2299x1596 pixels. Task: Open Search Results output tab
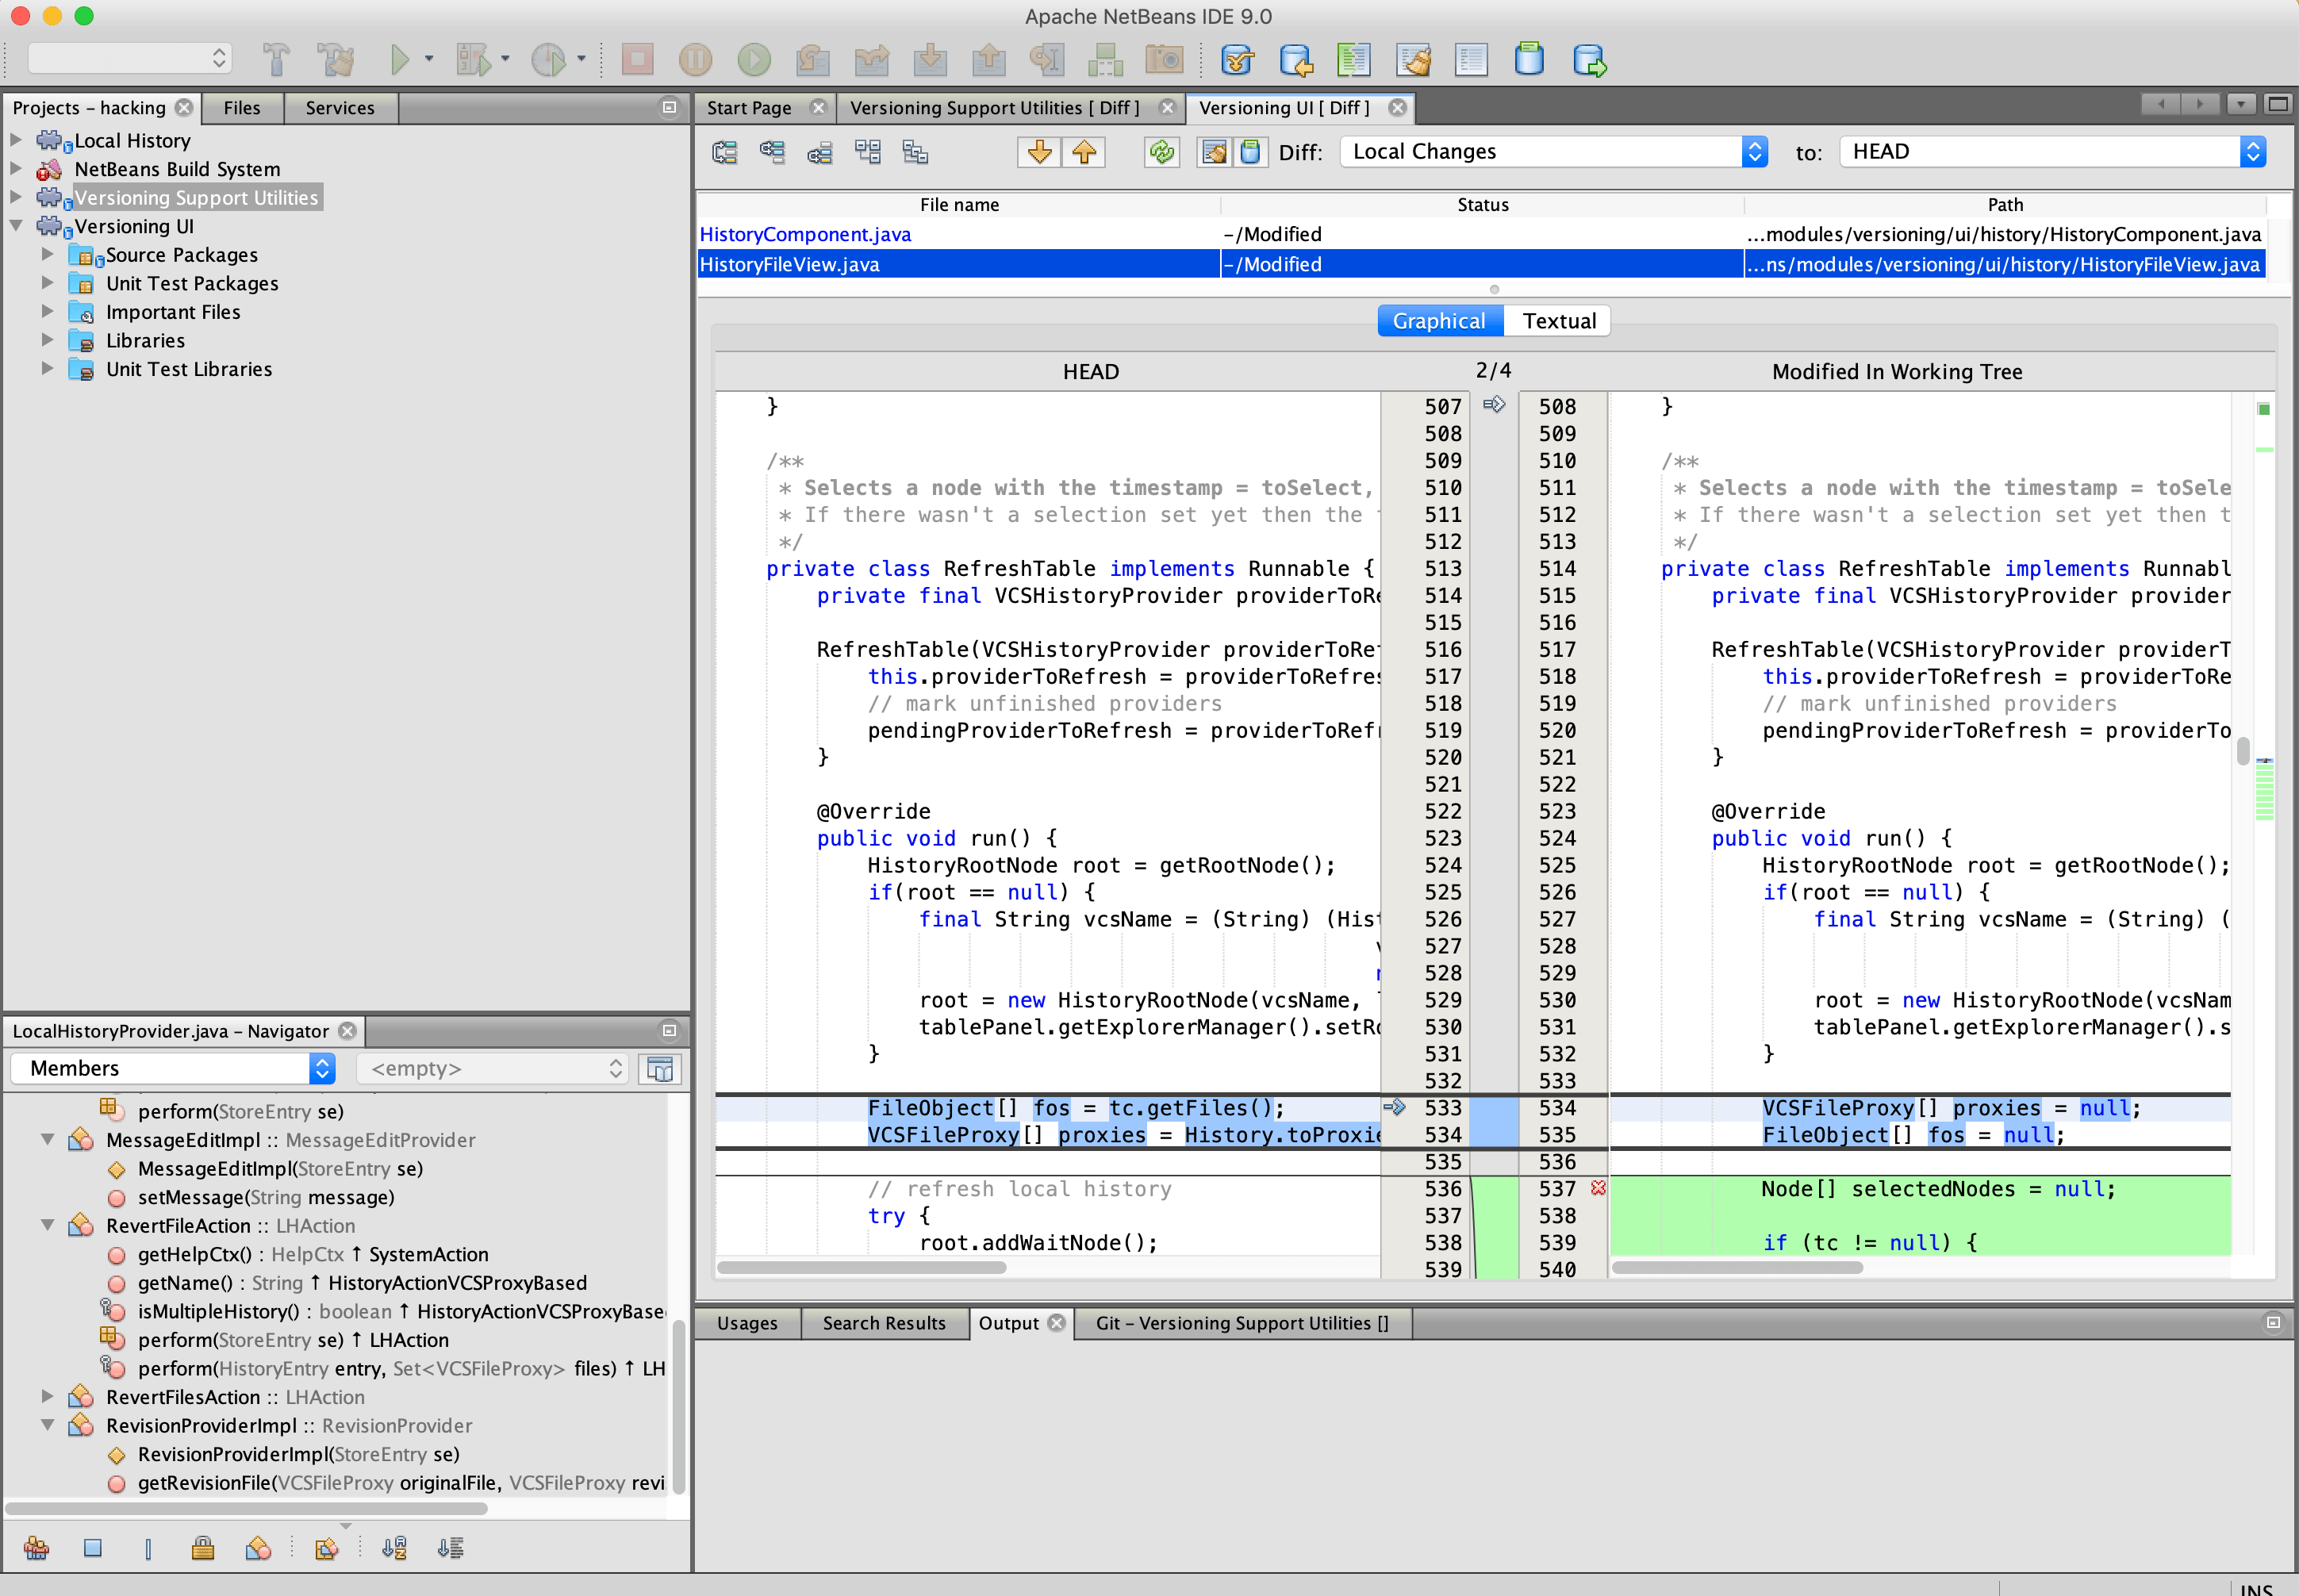[883, 1323]
